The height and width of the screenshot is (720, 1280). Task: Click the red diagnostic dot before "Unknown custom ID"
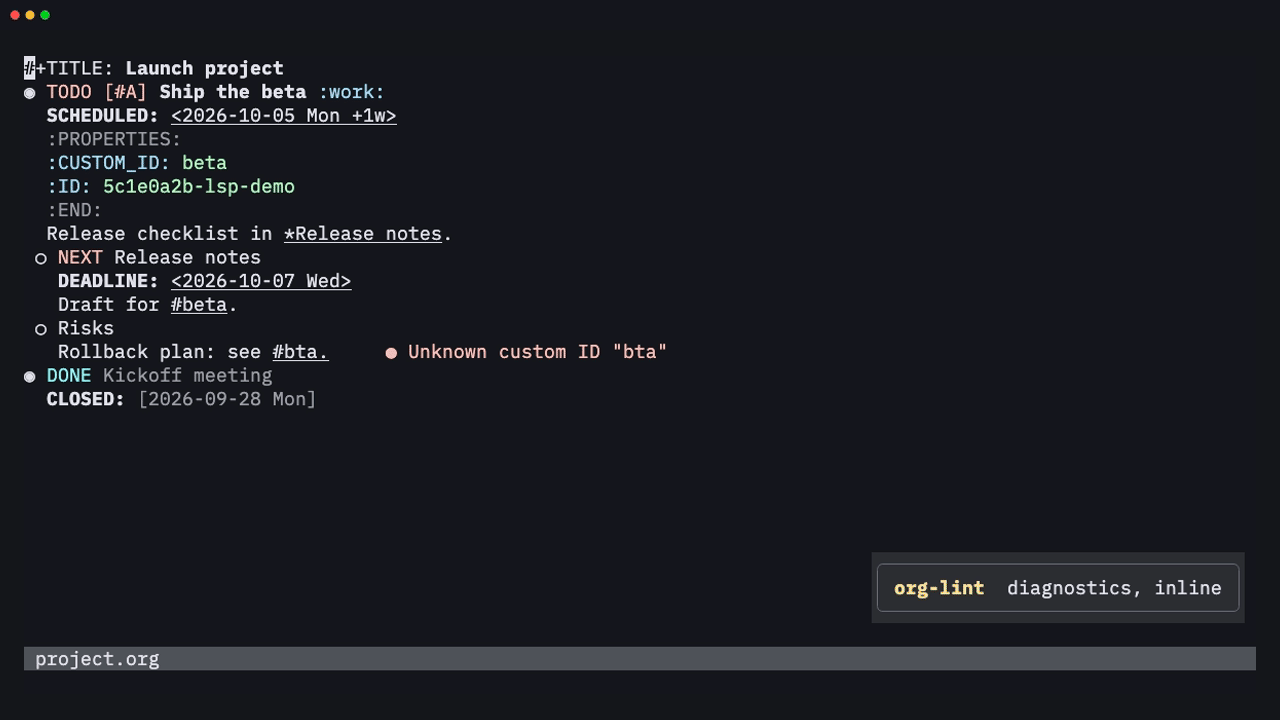click(391, 353)
